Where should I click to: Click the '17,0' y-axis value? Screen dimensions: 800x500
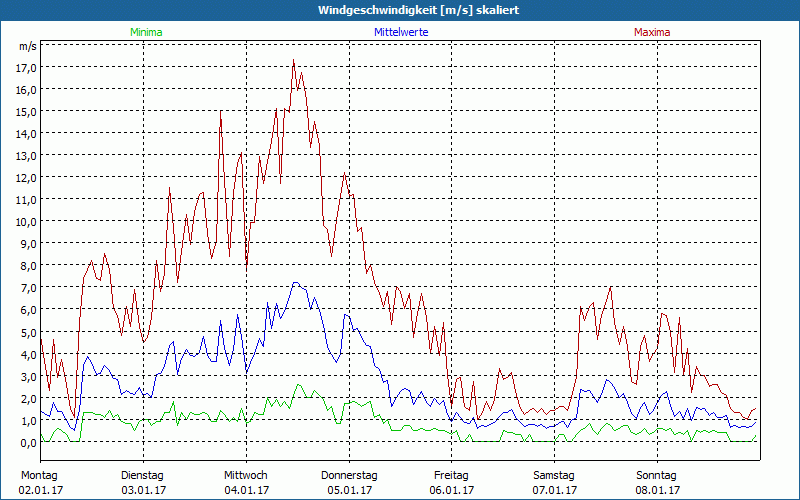pos(27,68)
